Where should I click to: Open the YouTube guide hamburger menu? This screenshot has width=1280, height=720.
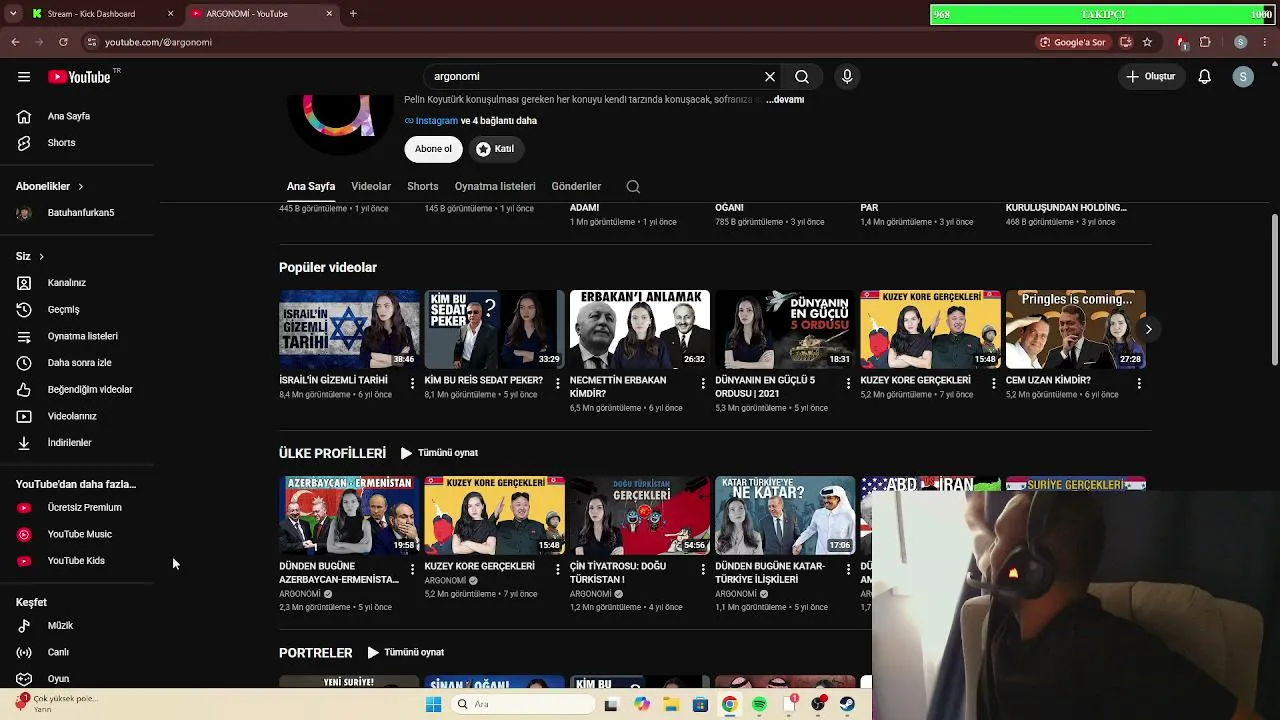(x=24, y=77)
